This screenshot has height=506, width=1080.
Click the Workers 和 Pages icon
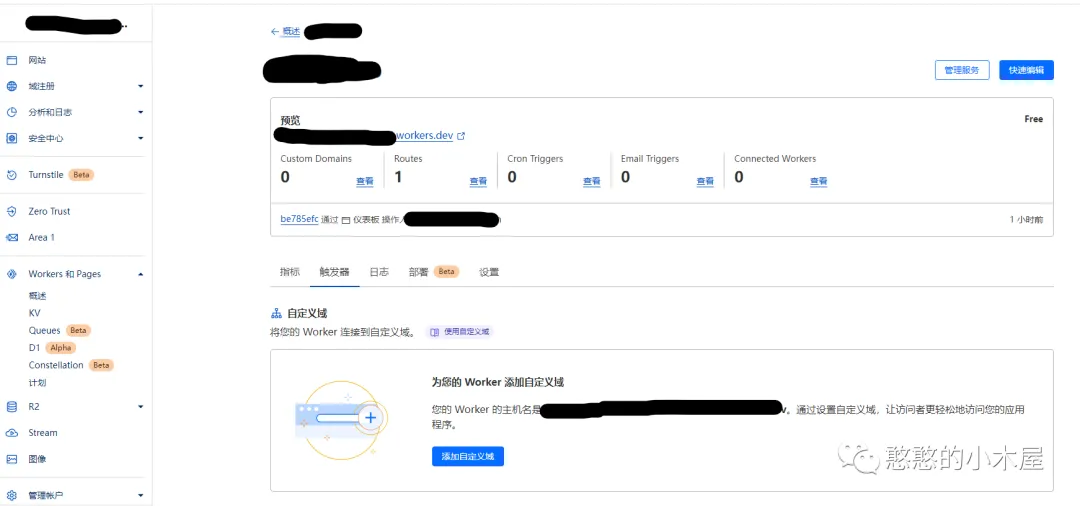pyautogui.click(x=12, y=274)
